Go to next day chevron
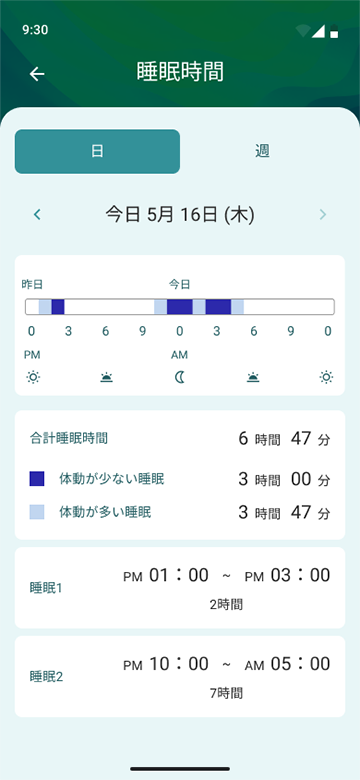 [x=323, y=214]
